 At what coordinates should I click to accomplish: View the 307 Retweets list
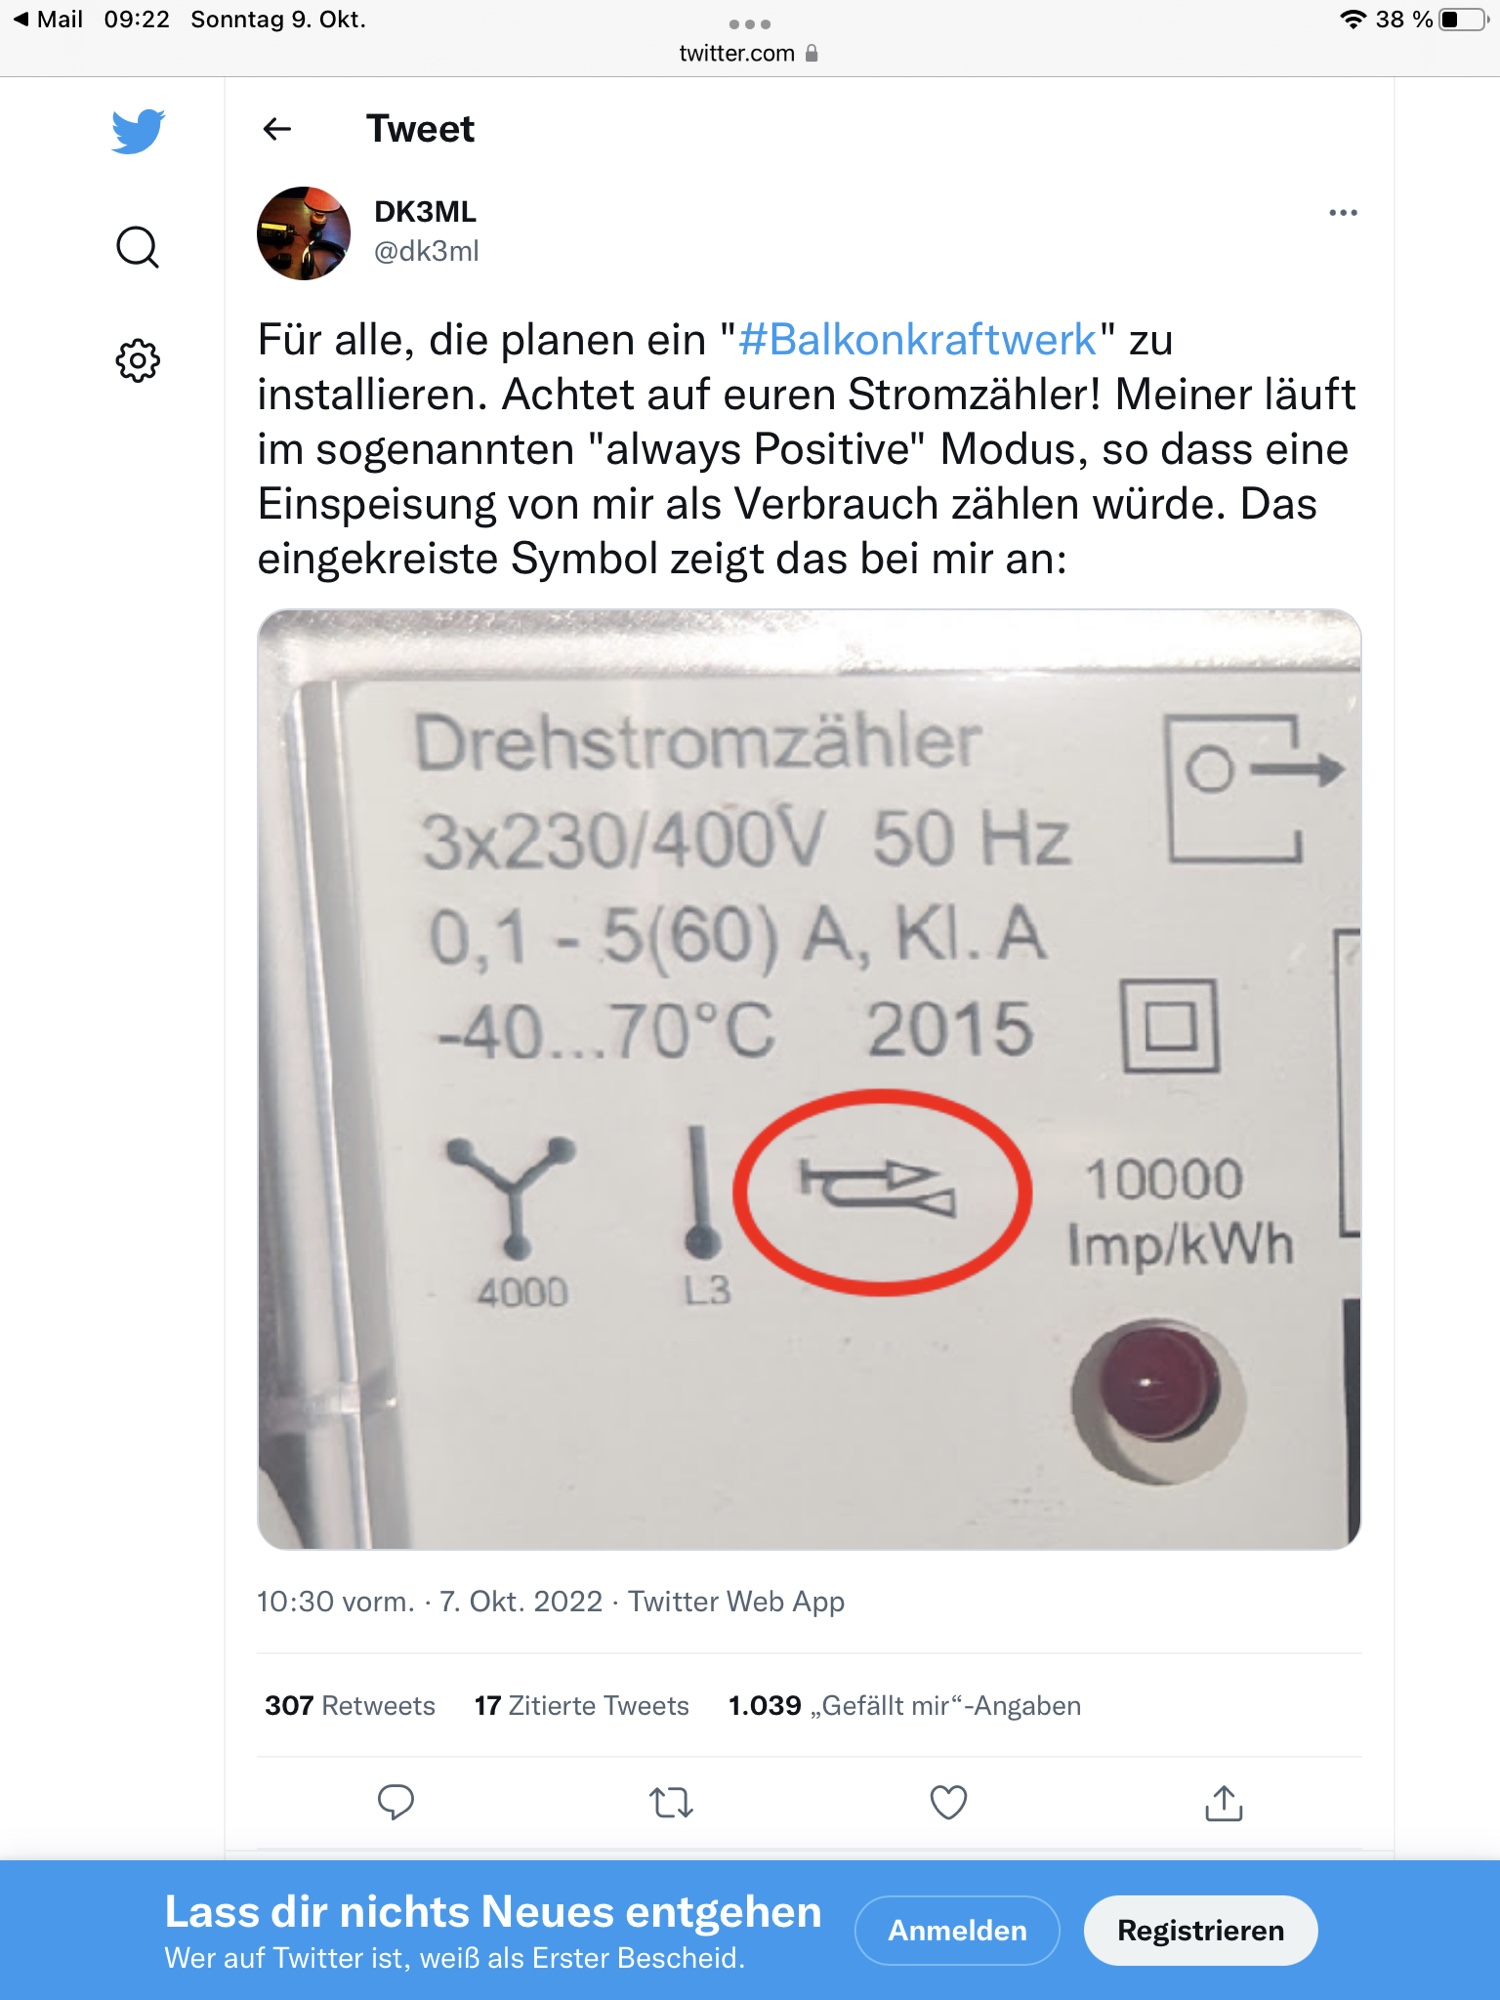coord(350,1705)
